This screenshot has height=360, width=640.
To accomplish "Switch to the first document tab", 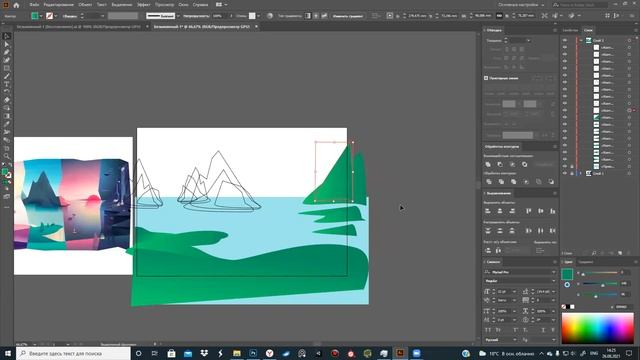I will tap(78, 27).
